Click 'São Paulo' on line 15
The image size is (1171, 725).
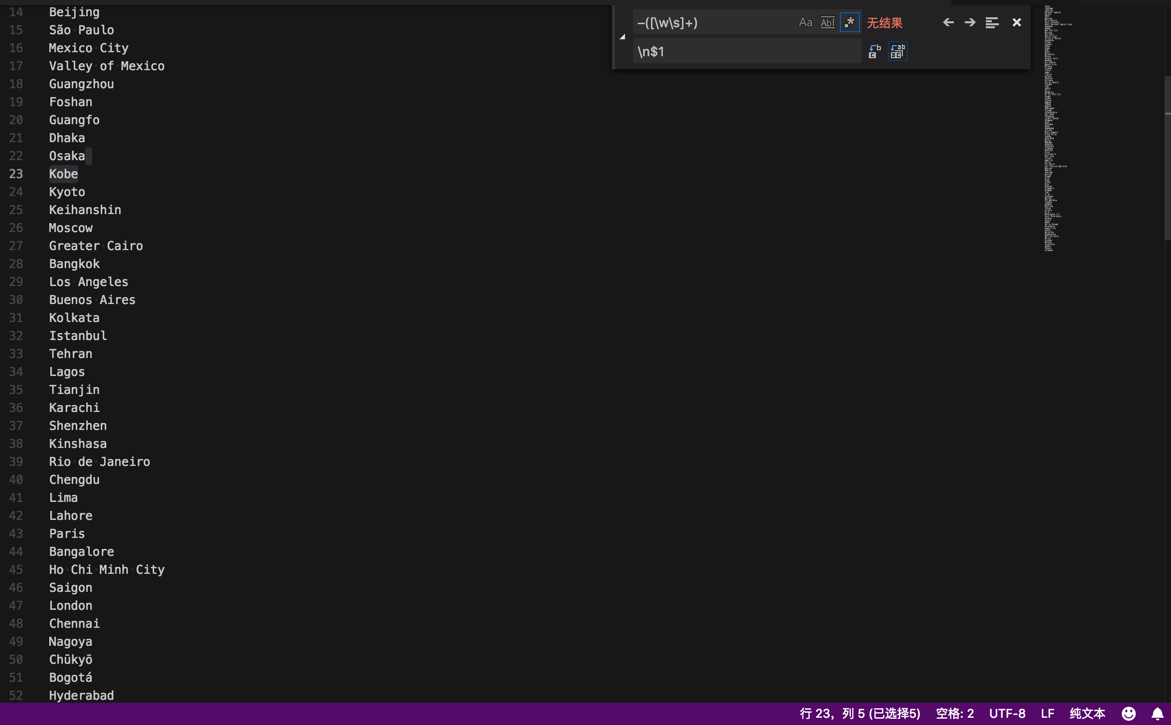[81, 30]
